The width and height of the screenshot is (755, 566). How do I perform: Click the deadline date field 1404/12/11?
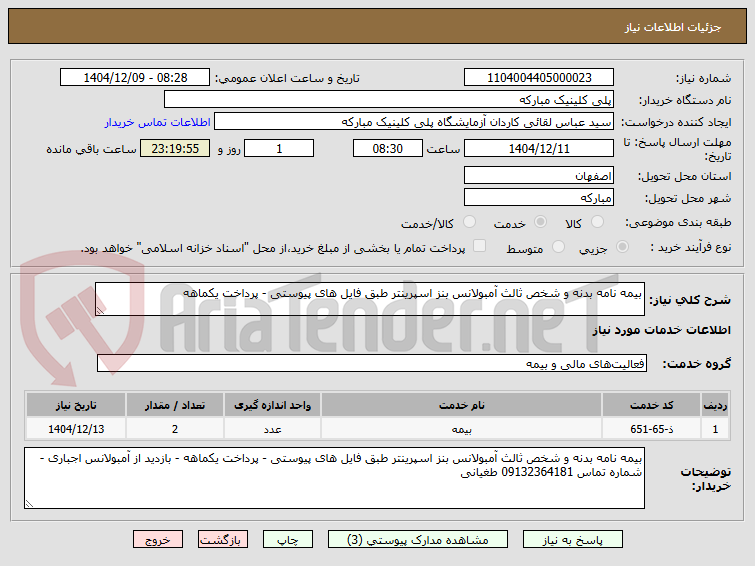[539, 148]
